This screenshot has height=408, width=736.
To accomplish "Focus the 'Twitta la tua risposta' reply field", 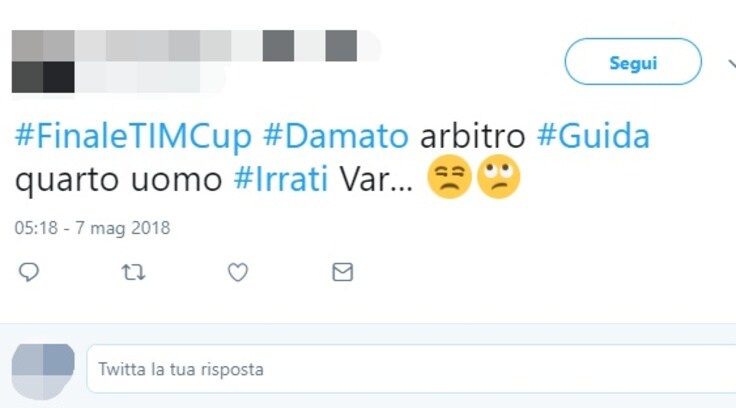I will click(x=411, y=369).
